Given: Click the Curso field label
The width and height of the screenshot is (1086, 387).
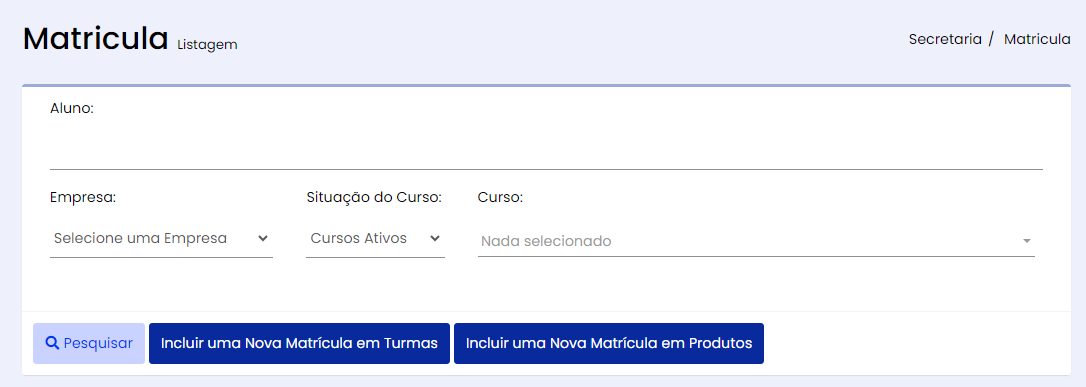Looking at the screenshot, I should point(500,197).
